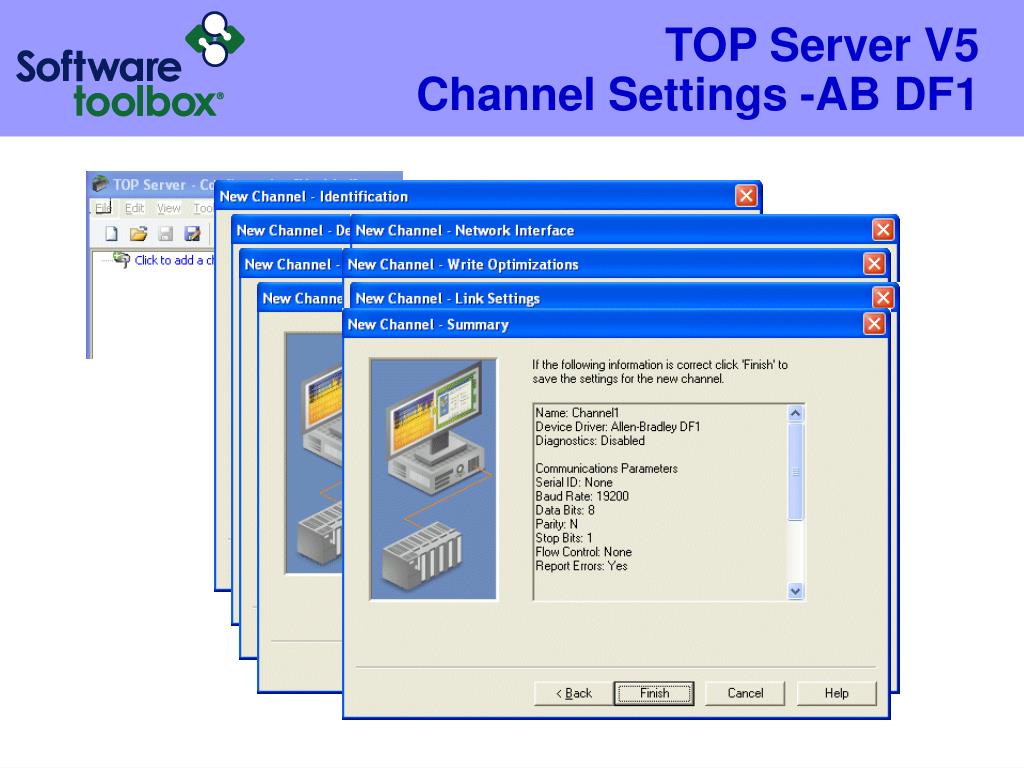Click the 'Data Bits: 8' line
Viewport: 1024px width, 768px height.
(x=565, y=510)
